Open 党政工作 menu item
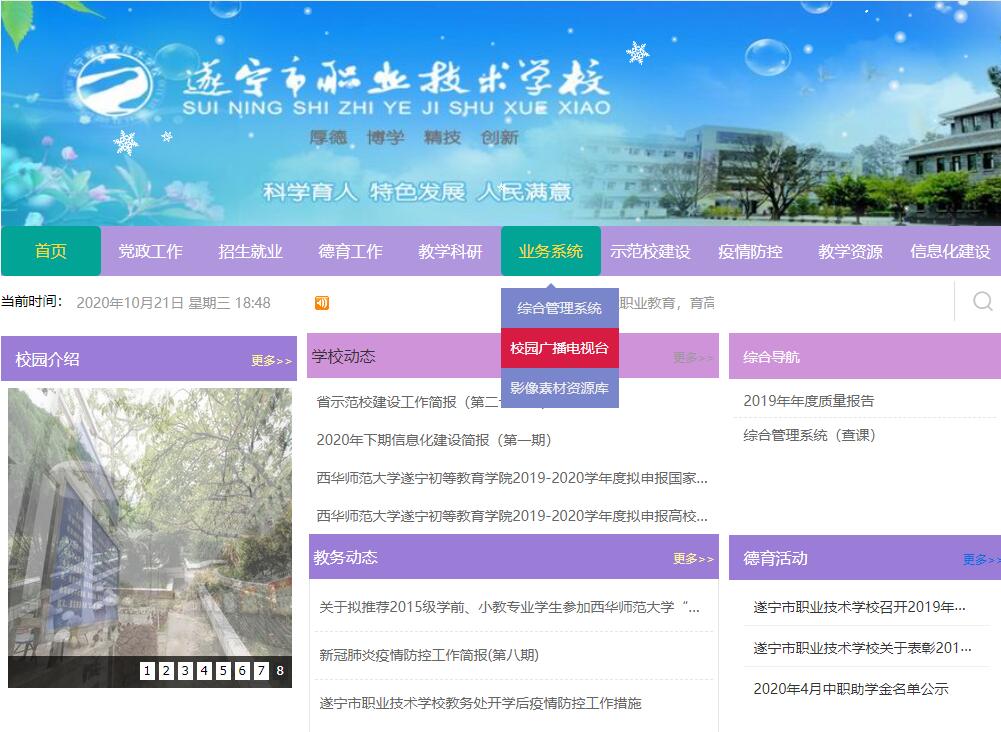The image size is (1001, 732). pyautogui.click(x=150, y=251)
